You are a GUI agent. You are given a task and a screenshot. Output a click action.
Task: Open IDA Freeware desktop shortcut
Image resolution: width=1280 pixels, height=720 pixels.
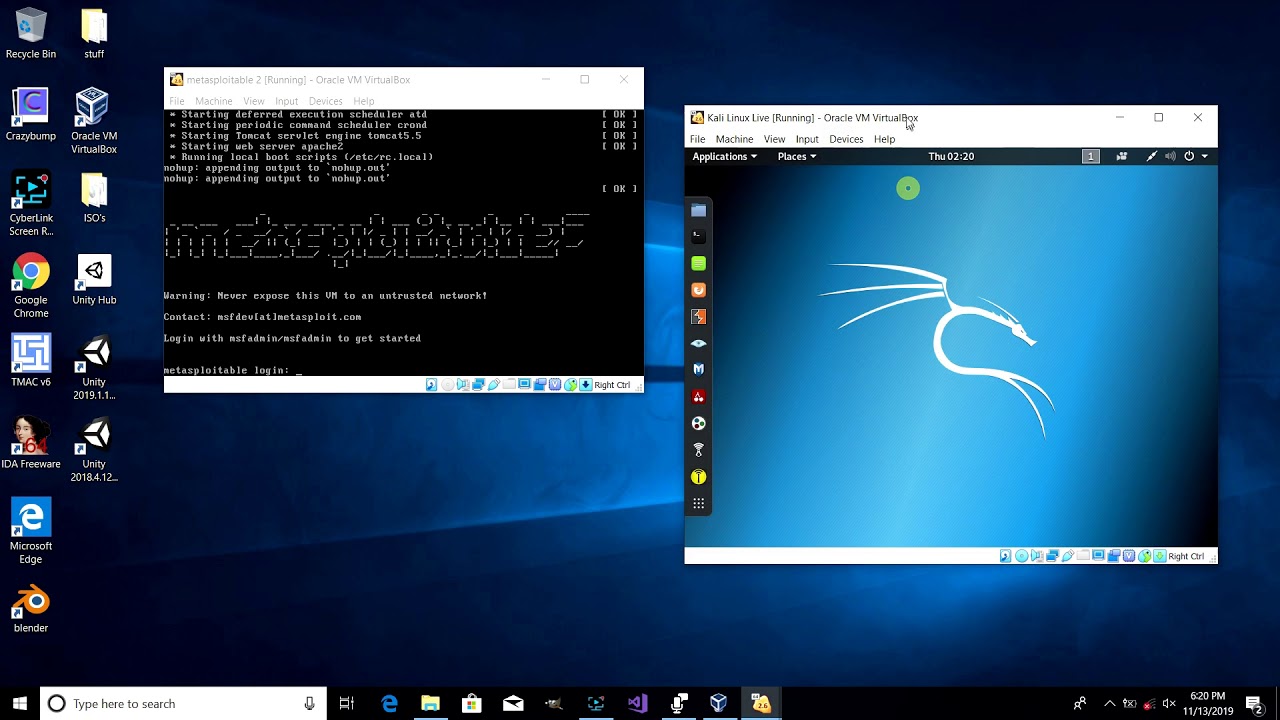[31, 443]
